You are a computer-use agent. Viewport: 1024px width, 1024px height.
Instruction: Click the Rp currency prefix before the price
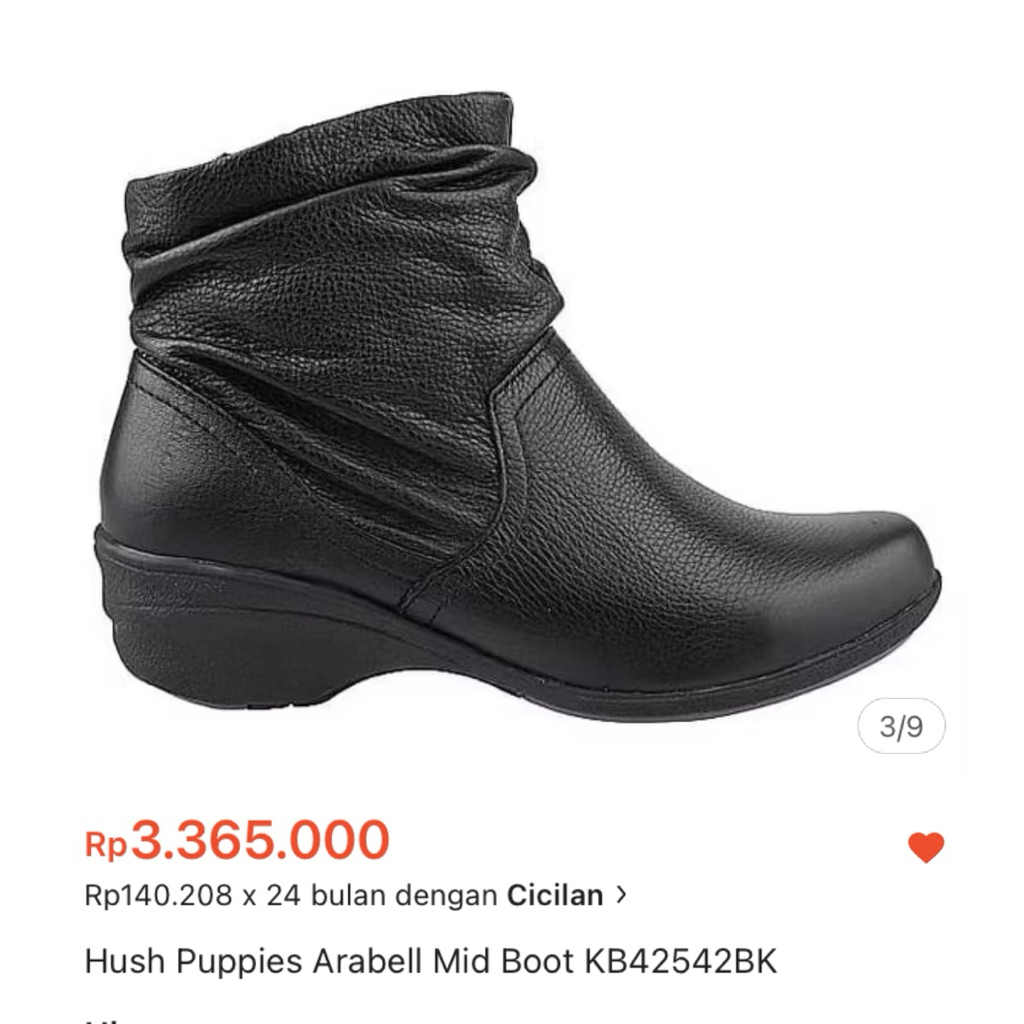point(106,844)
